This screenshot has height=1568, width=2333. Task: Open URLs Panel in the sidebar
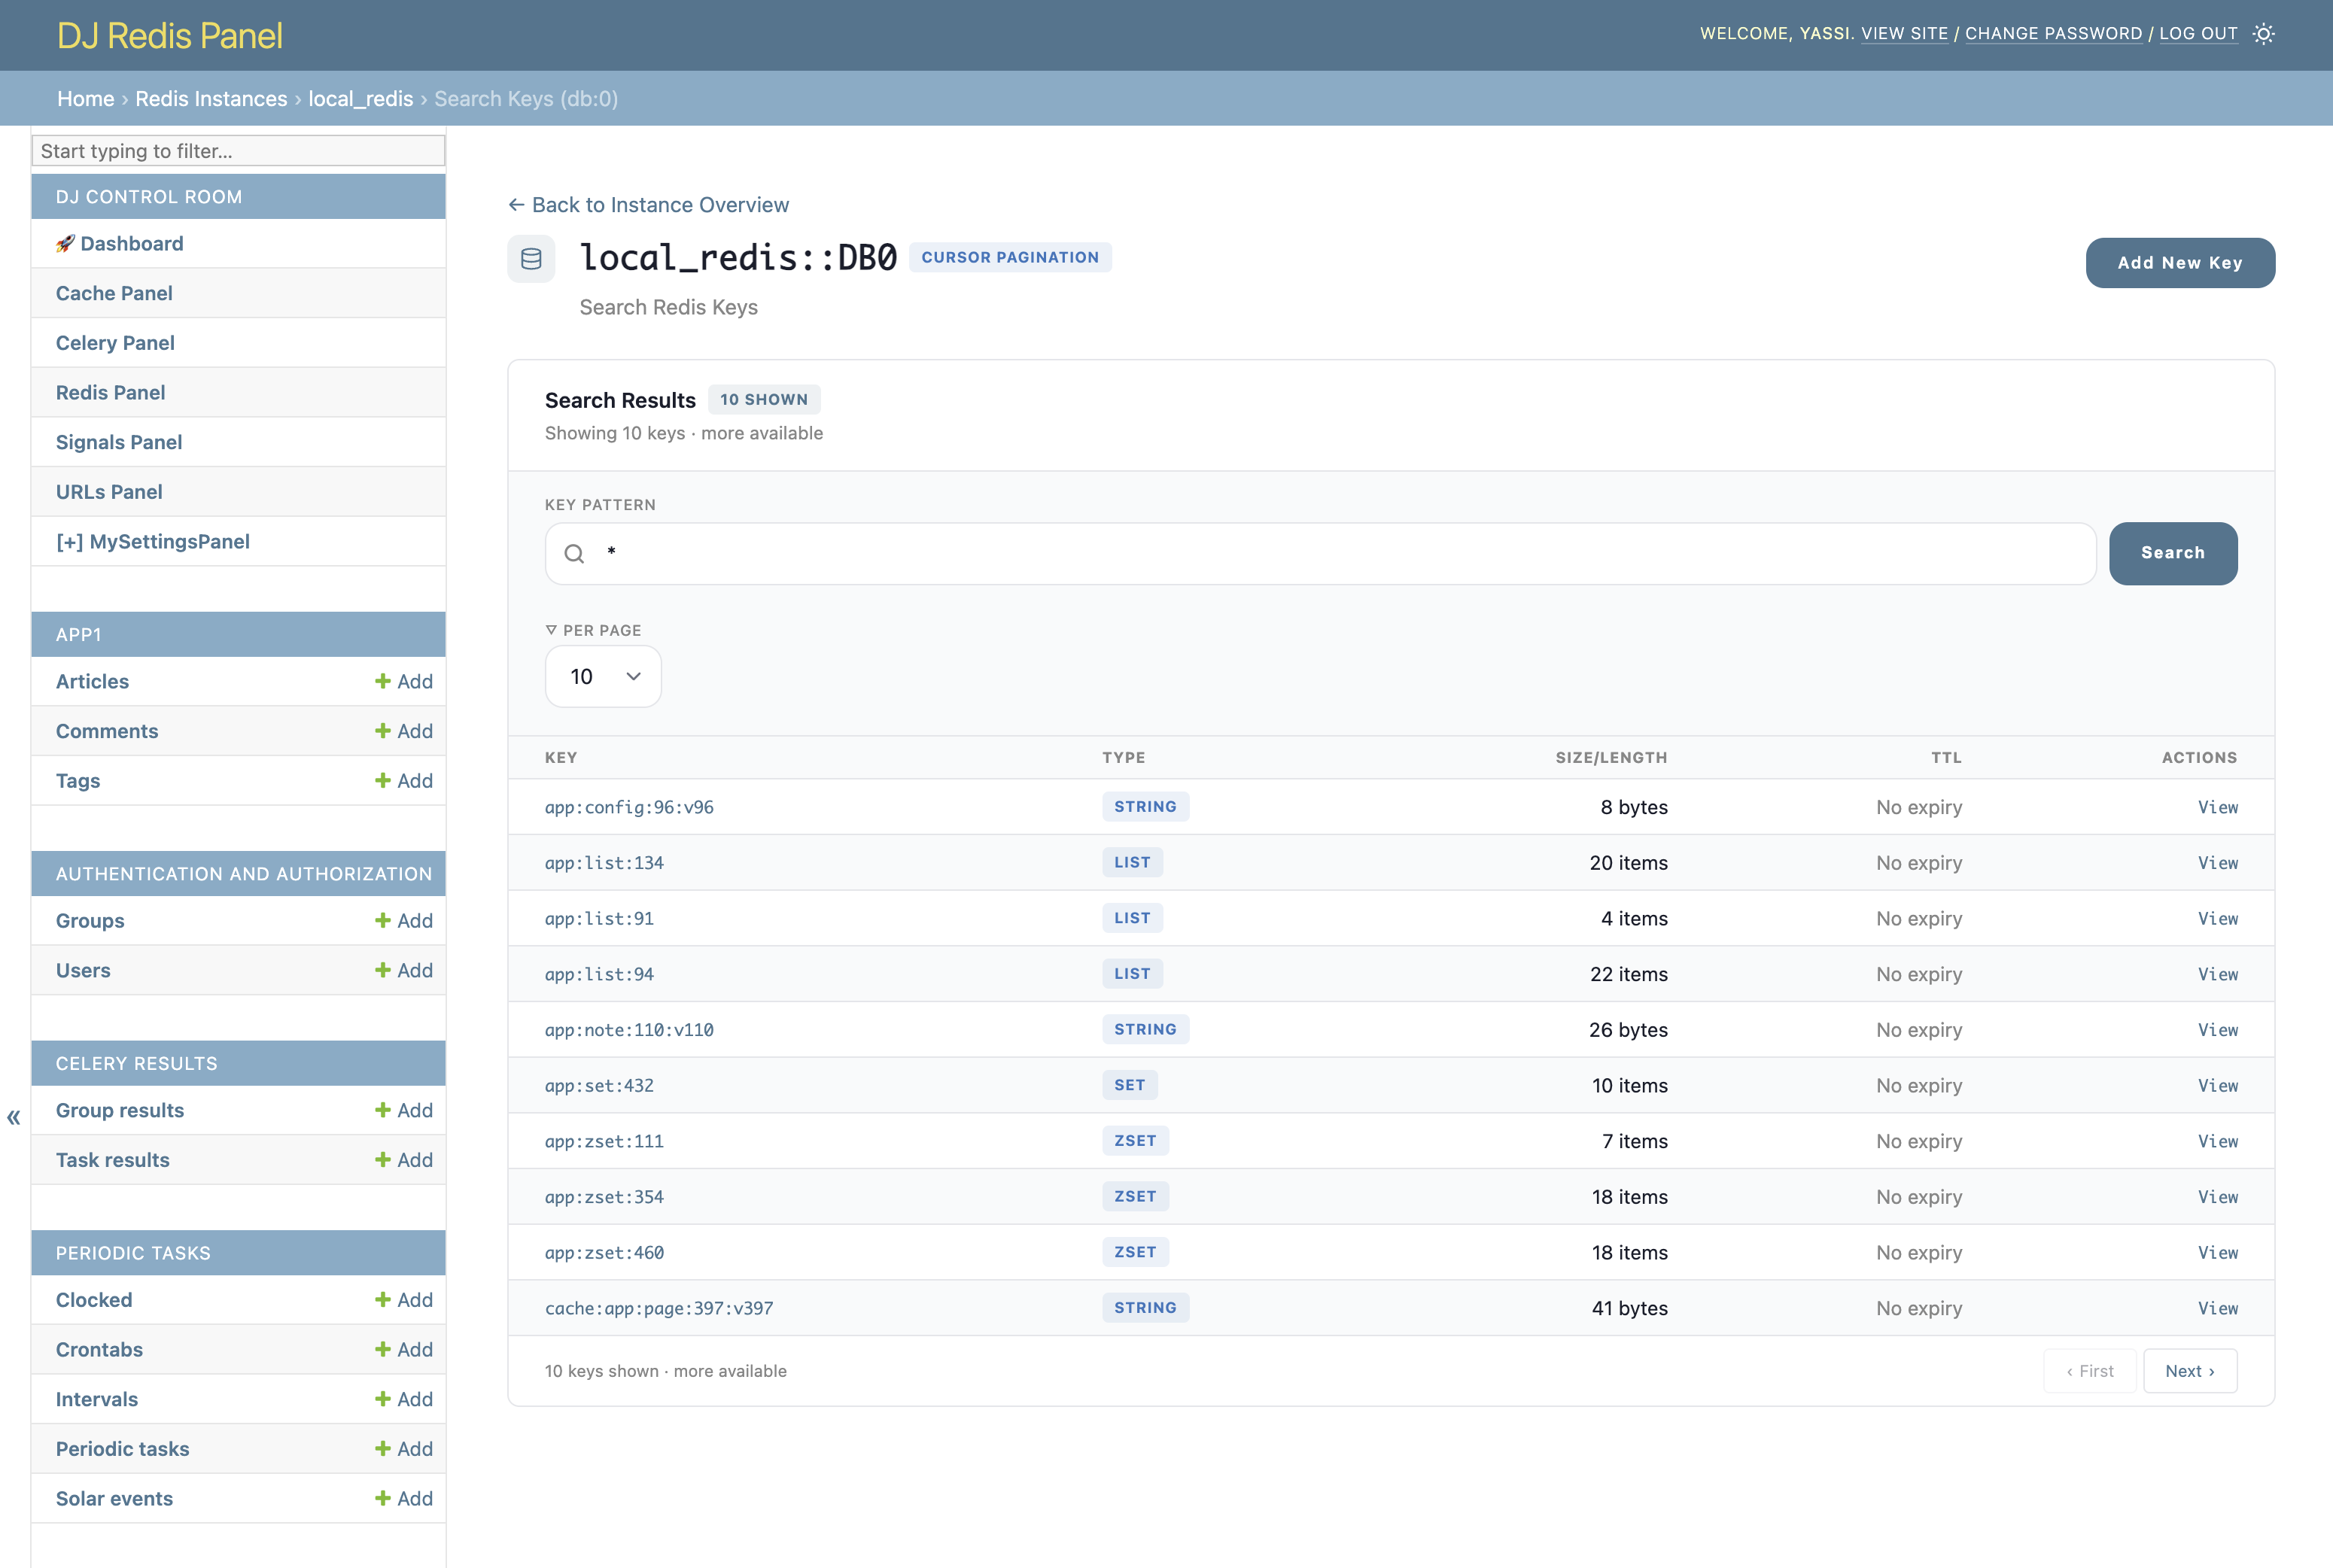click(x=109, y=492)
